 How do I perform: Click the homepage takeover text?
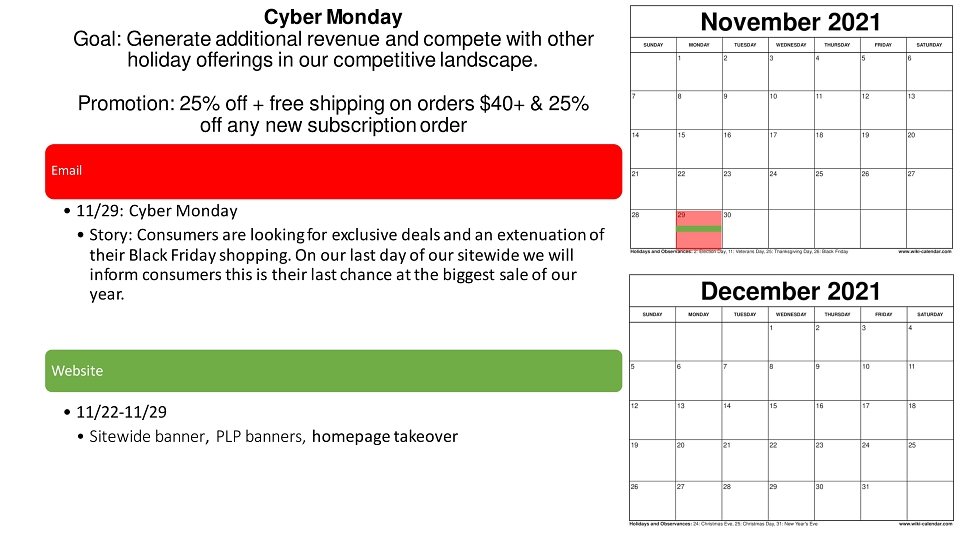(384, 437)
